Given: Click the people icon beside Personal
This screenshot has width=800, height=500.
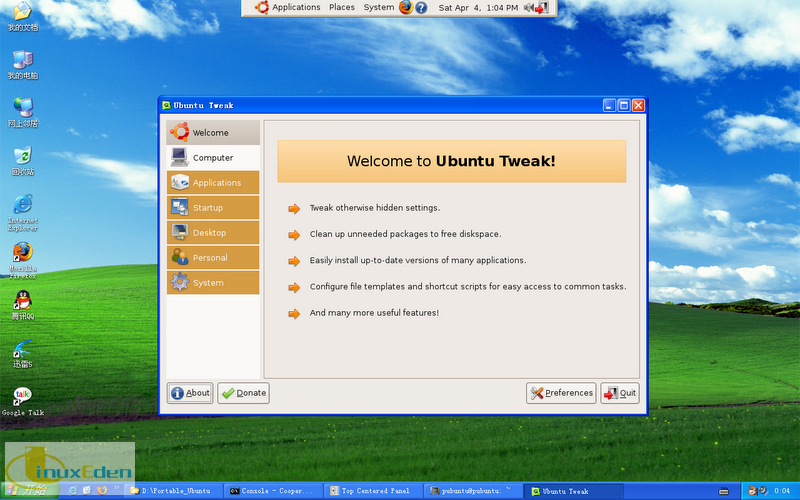Looking at the screenshot, I should [180, 257].
